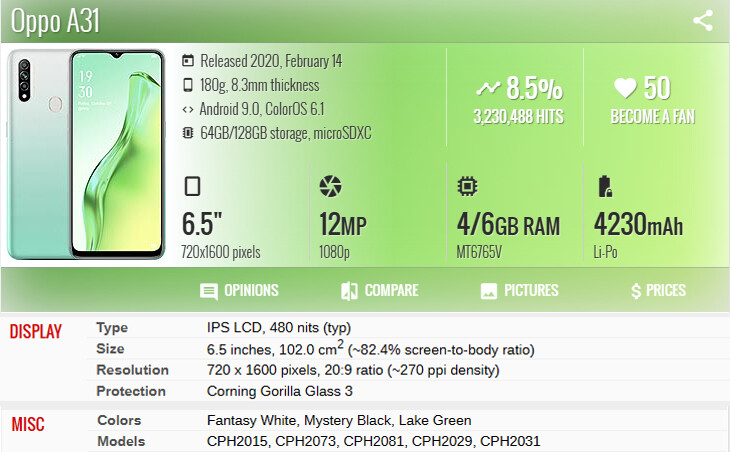The image size is (730, 452).
Task: Click the popularity trend graph icon
Action: [489, 88]
